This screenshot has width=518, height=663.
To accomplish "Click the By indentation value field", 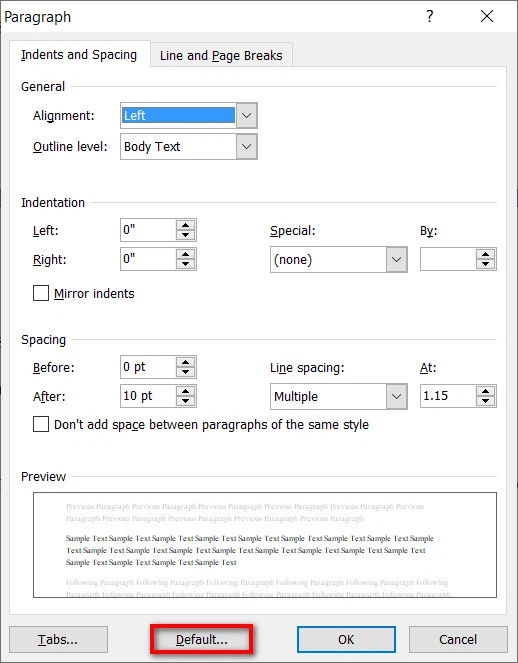I will pos(448,259).
